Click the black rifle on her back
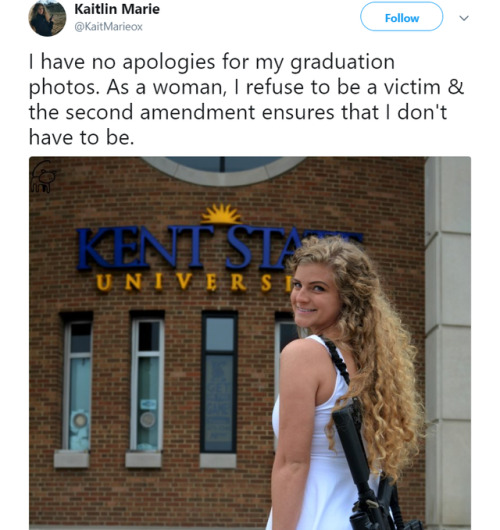The image size is (500, 530). [368, 466]
